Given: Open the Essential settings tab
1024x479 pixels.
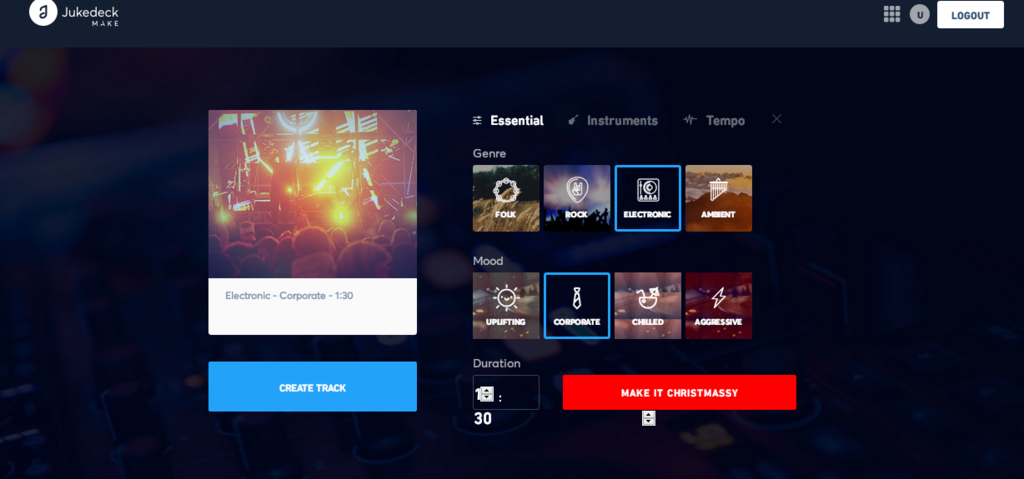Looking at the screenshot, I should [x=508, y=120].
